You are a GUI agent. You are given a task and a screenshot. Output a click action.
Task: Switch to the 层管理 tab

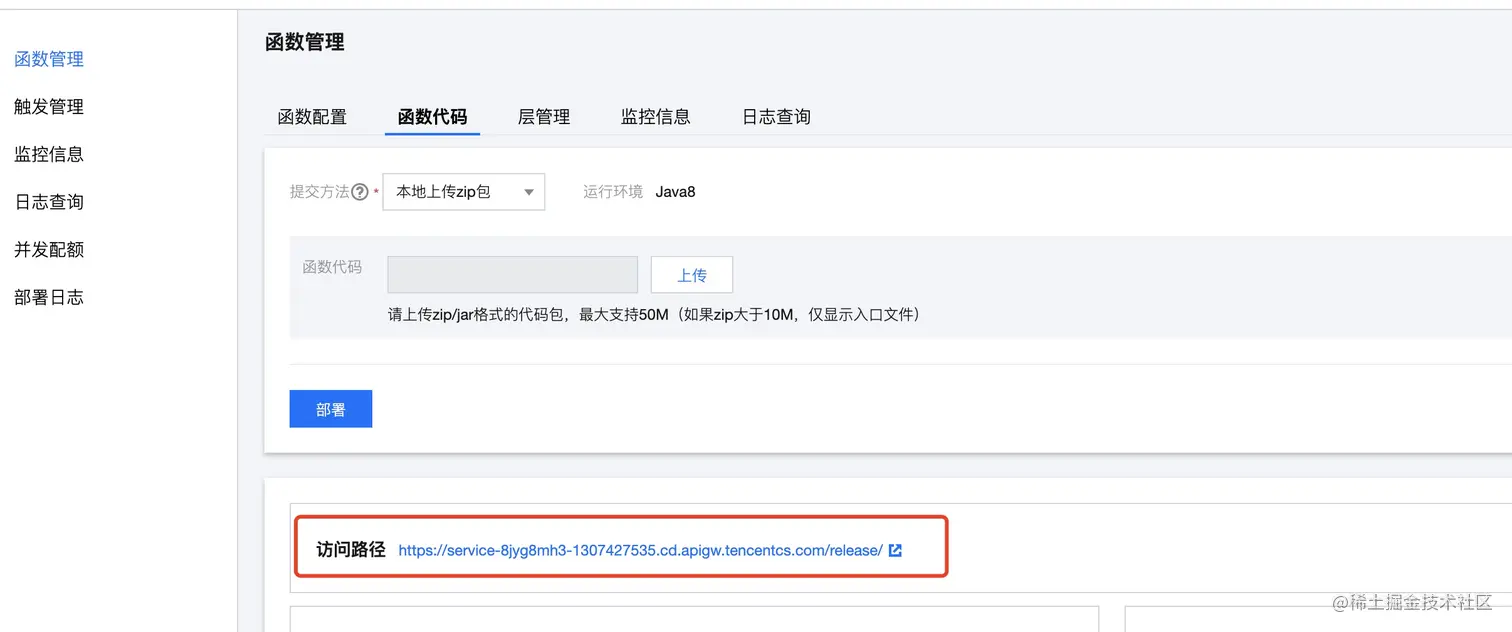tap(544, 117)
